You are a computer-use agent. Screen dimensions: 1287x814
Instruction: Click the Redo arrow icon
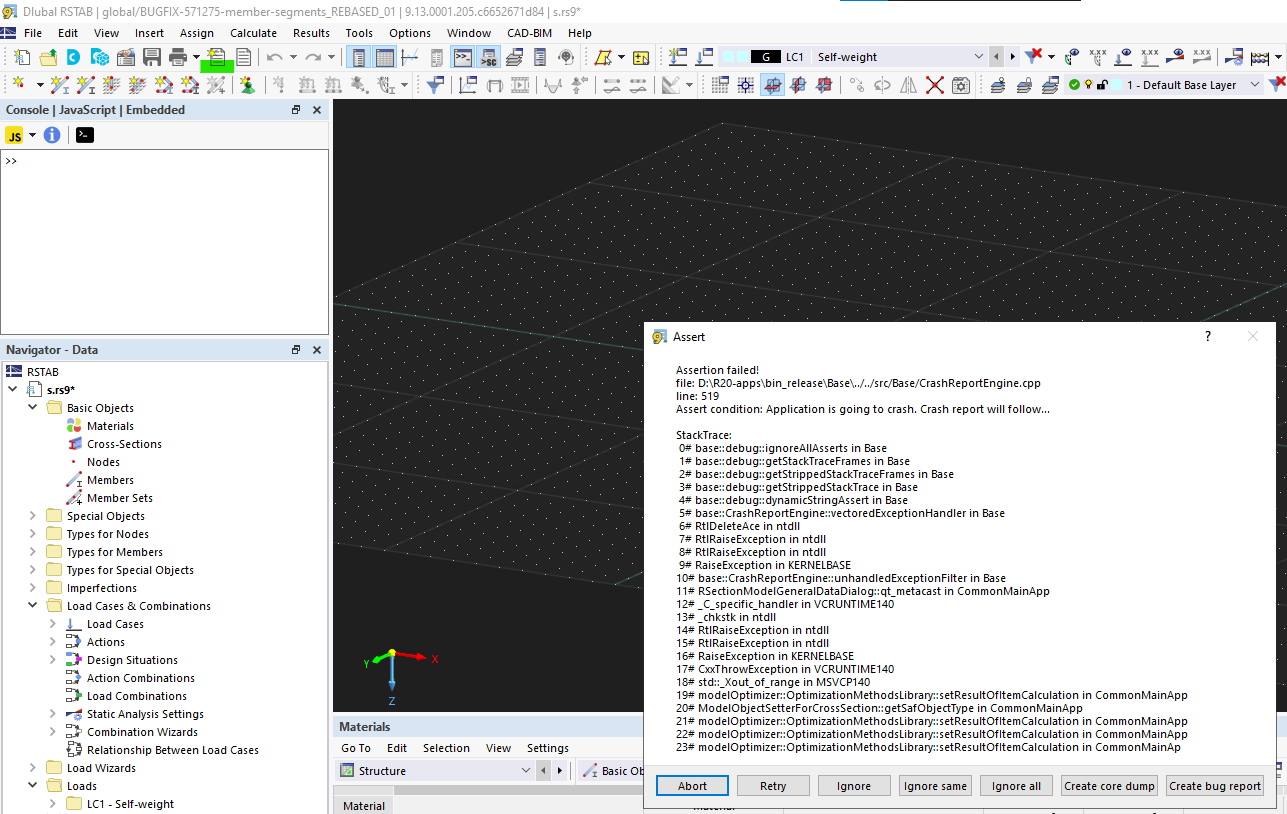pos(313,57)
